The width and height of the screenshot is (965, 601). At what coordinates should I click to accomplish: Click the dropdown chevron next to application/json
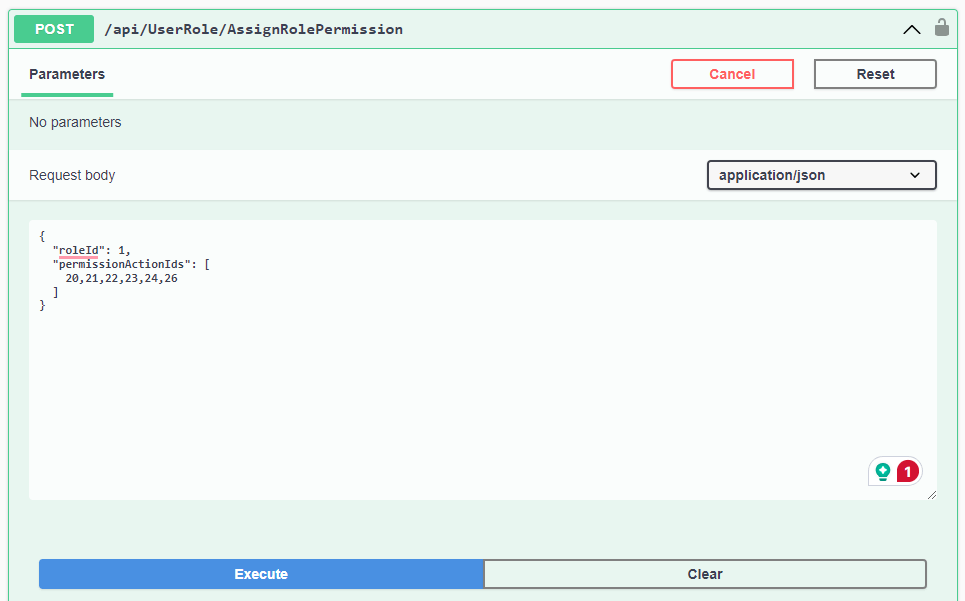(915, 175)
